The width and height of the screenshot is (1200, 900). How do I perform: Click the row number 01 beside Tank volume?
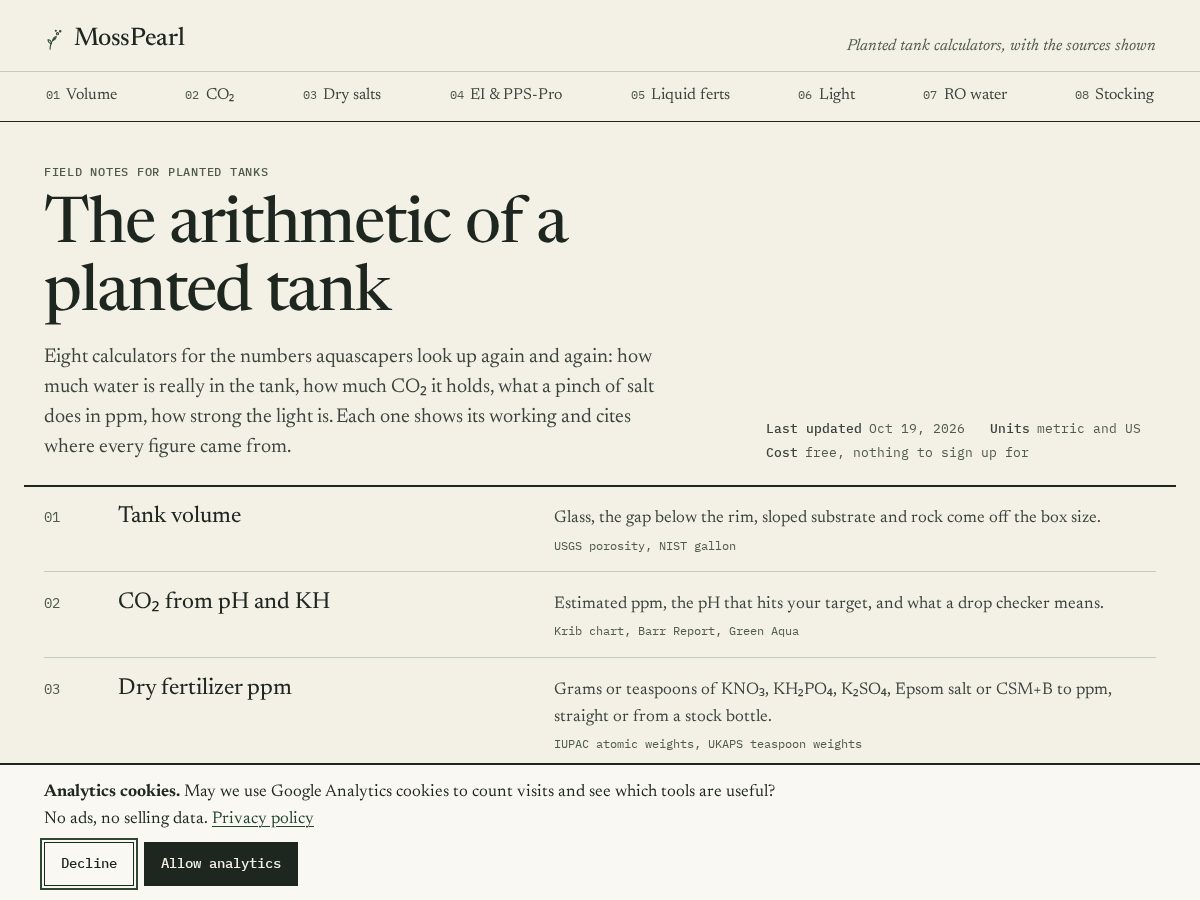point(52,517)
